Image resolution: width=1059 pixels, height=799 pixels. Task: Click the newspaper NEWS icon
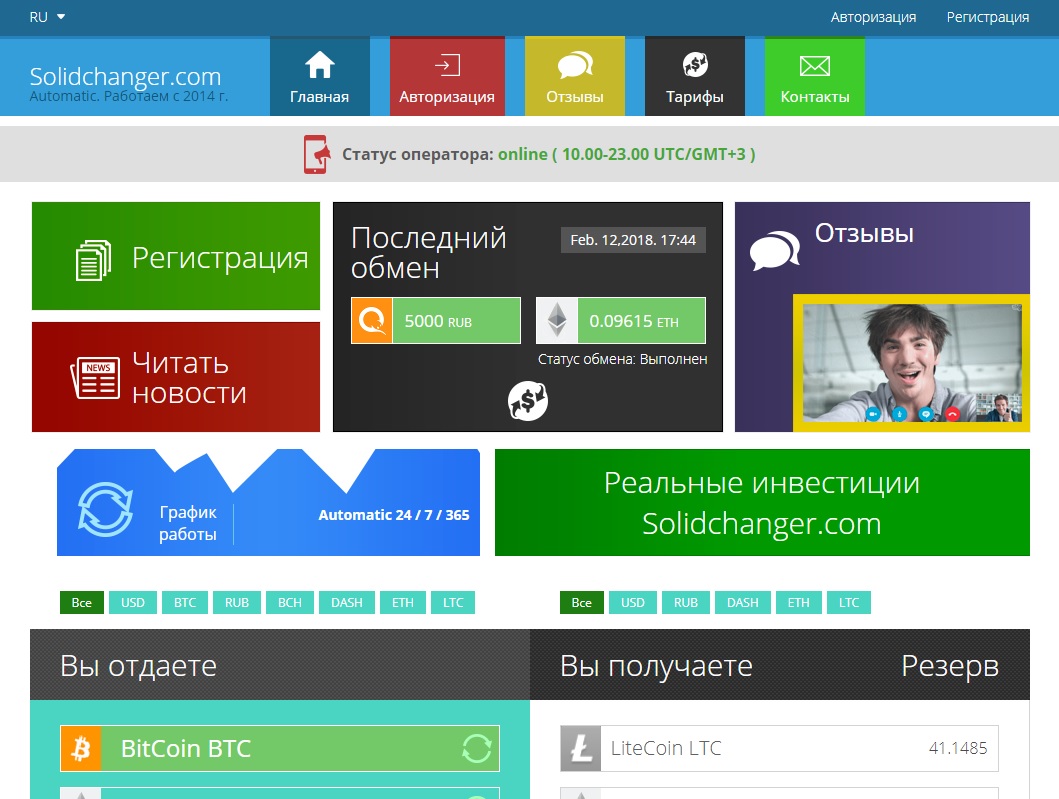[95, 378]
